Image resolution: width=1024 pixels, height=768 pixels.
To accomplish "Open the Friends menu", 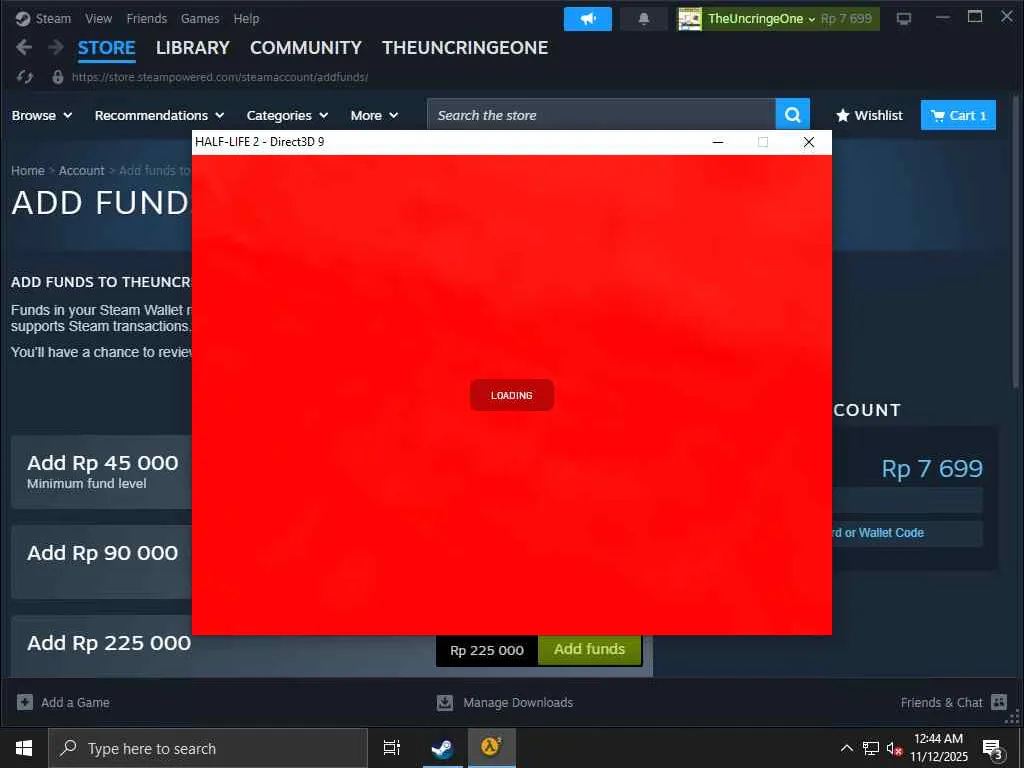I will (x=146, y=18).
